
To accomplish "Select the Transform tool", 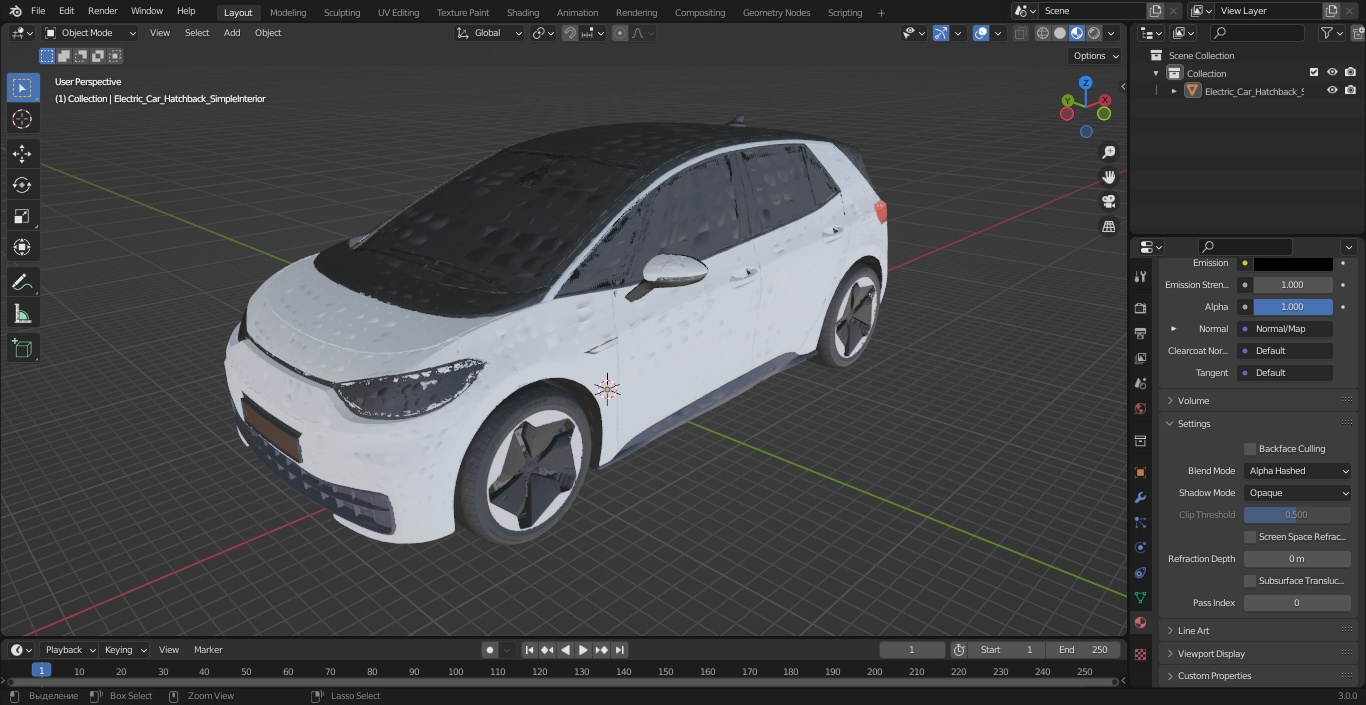I will point(22,247).
